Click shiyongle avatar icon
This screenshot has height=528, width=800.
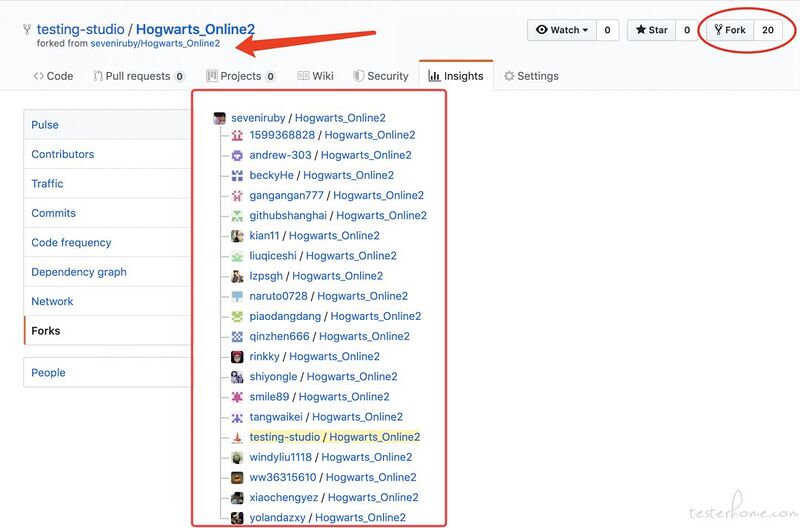237,377
